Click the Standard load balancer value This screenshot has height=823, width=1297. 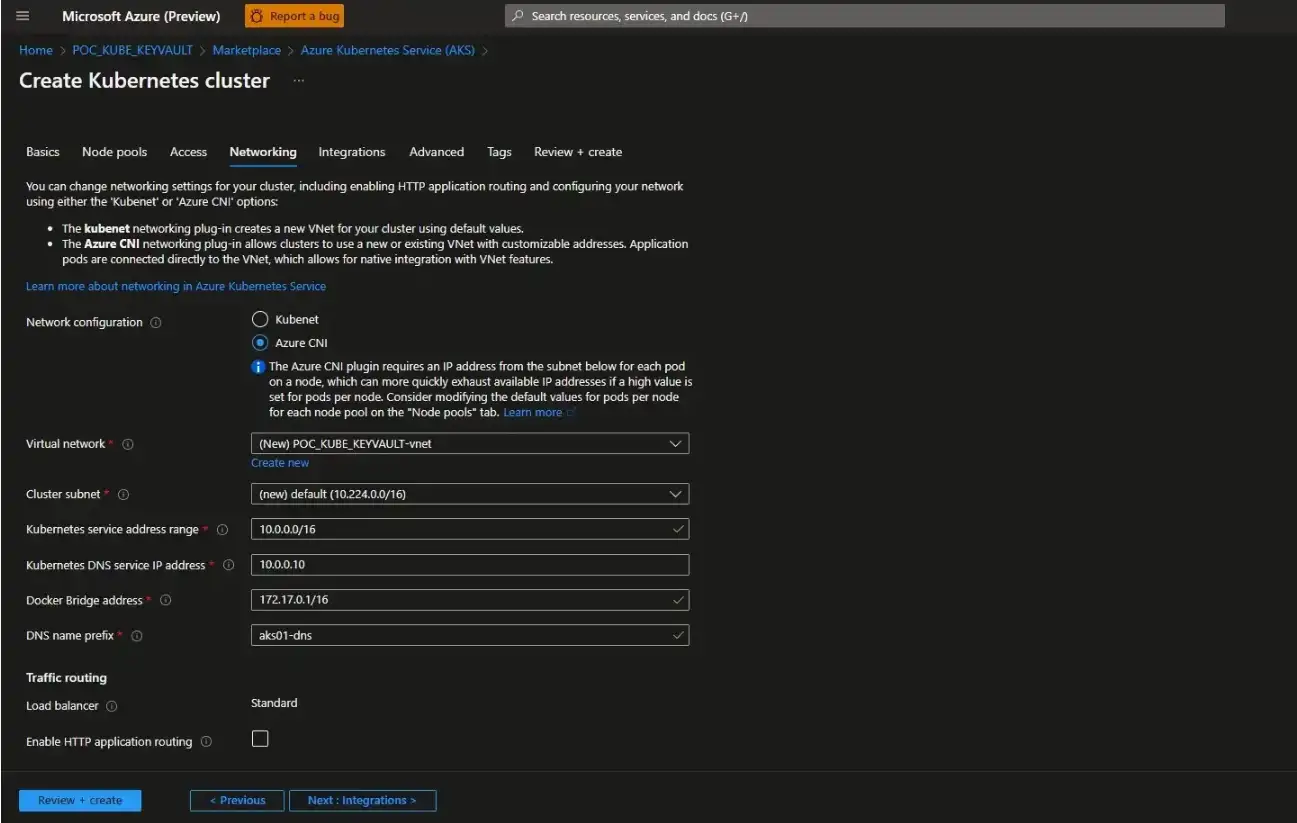click(x=274, y=703)
